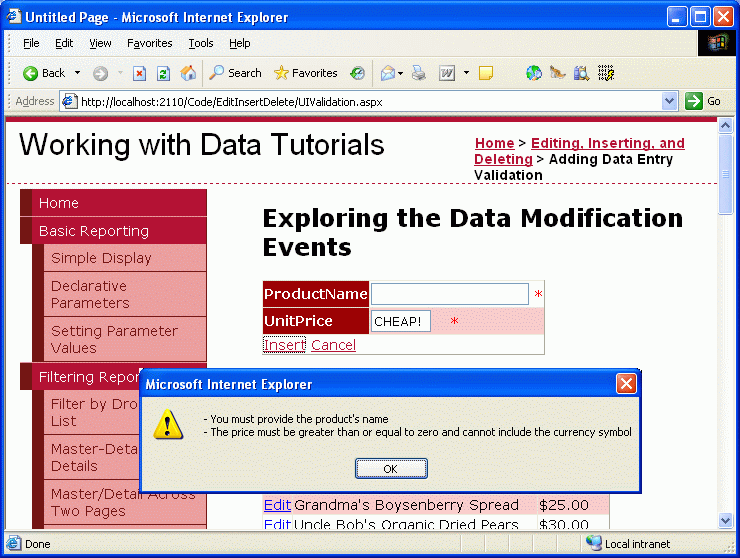Click the orange toolbar icon beside the globe
Image resolution: width=740 pixels, height=558 pixels.
[557, 73]
